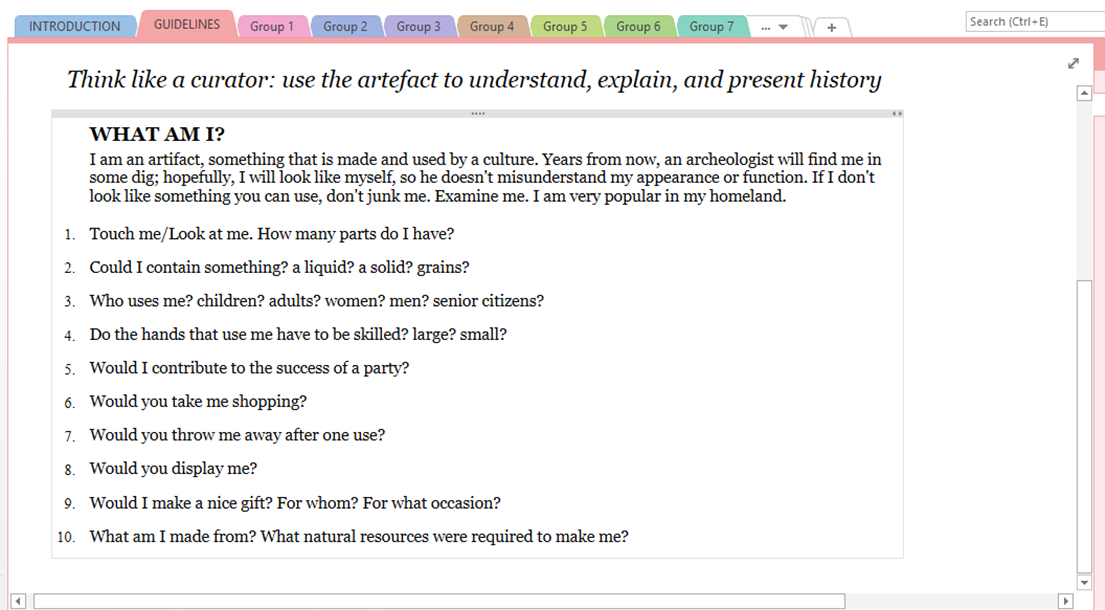The width and height of the screenshot is (1105, 610).
Task: Open the Group 5 section tab
Action: pyautogui.click(x=565, y=26)
